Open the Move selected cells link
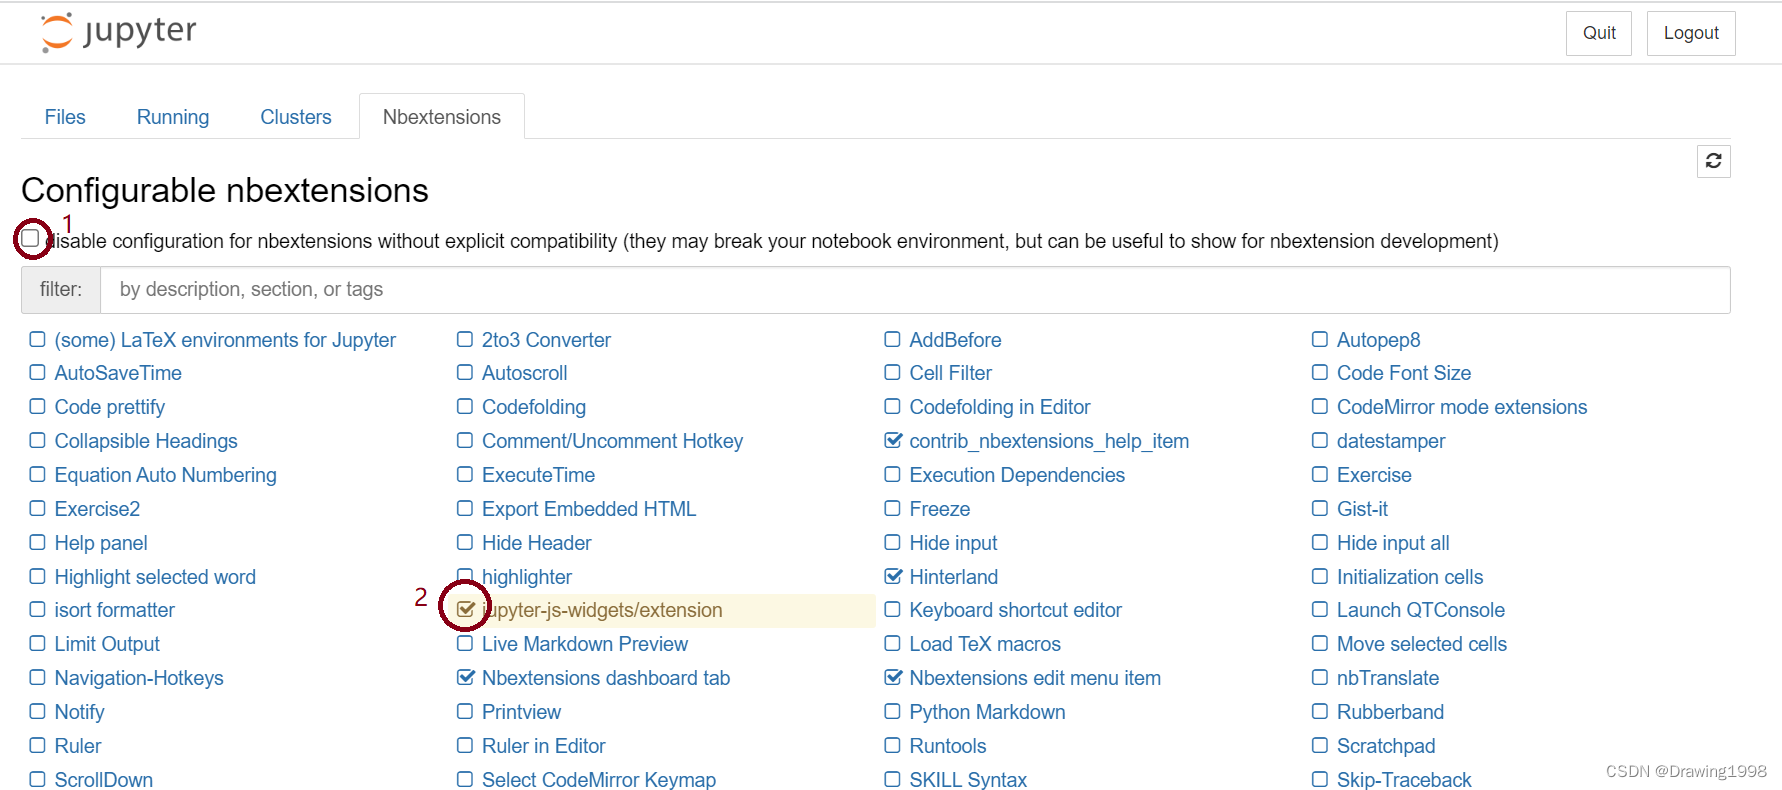The height and width of the screenshot is (790, 1782). point(1422,644)
